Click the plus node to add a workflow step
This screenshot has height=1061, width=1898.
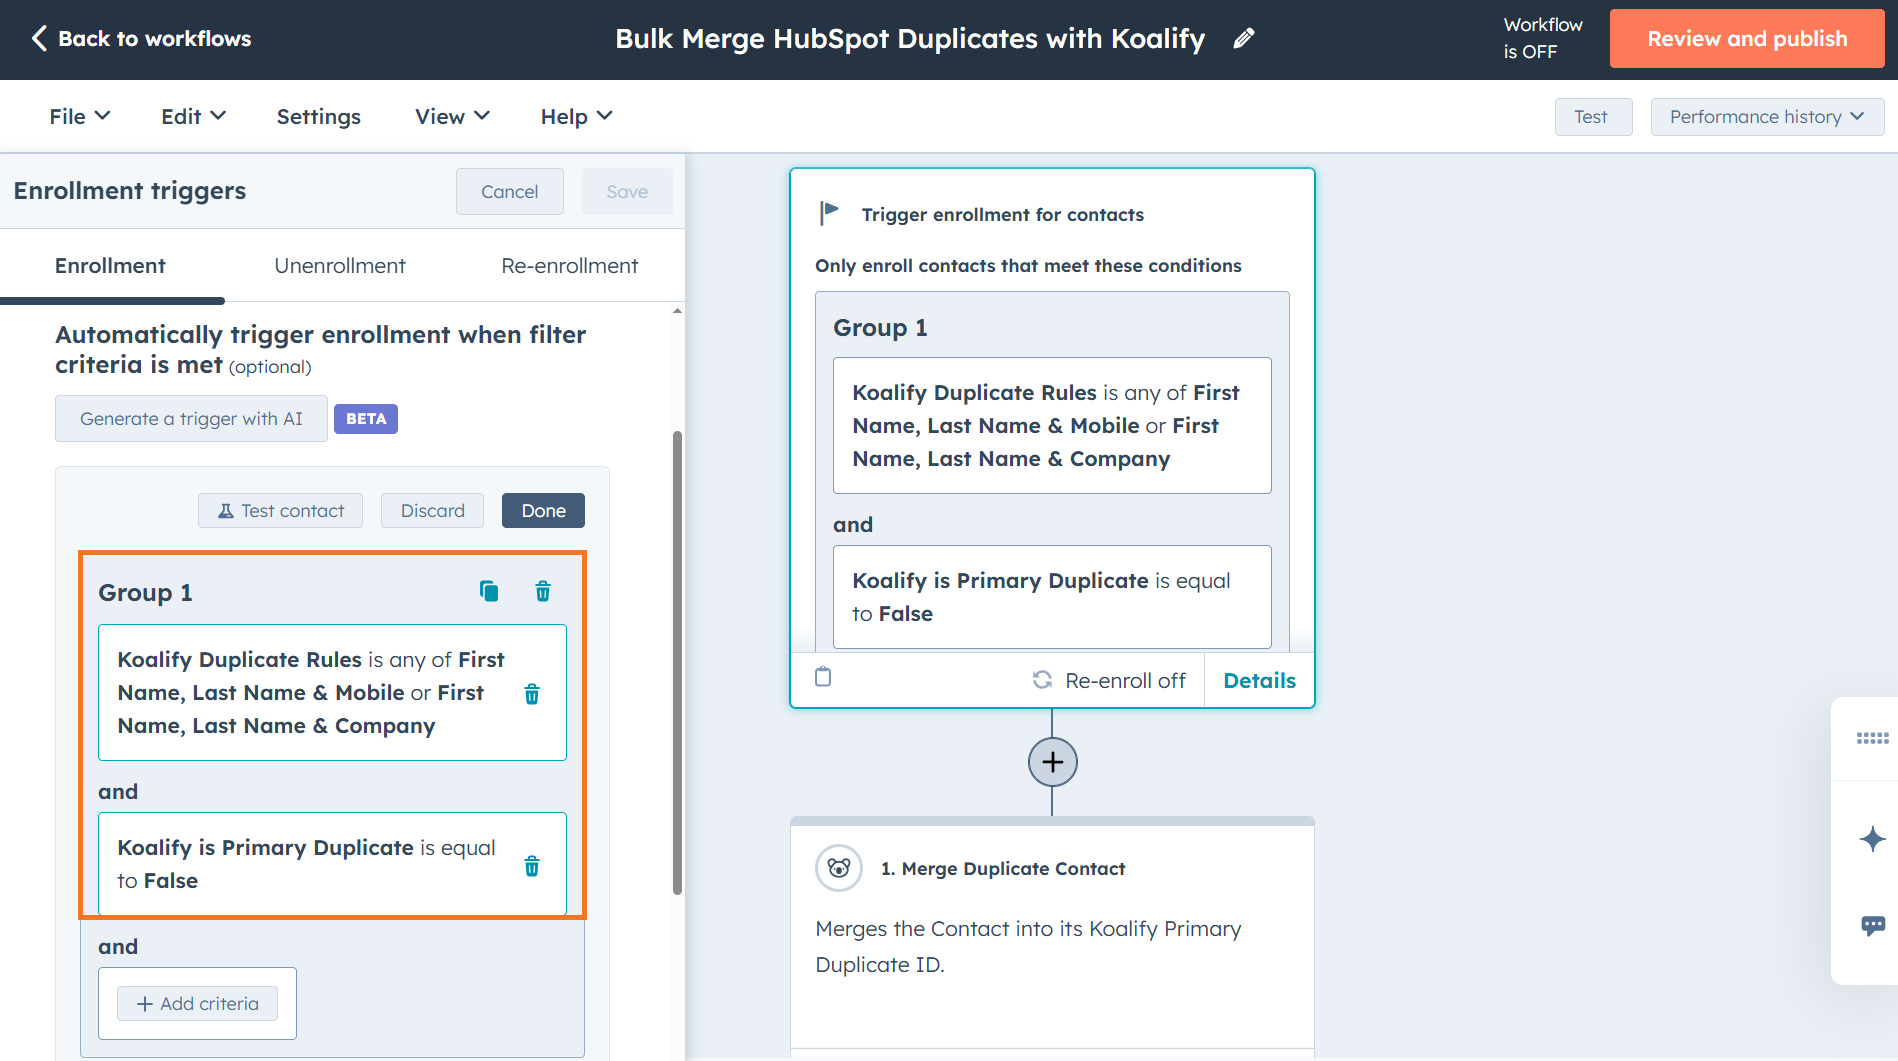click(x=1051, y=761)
